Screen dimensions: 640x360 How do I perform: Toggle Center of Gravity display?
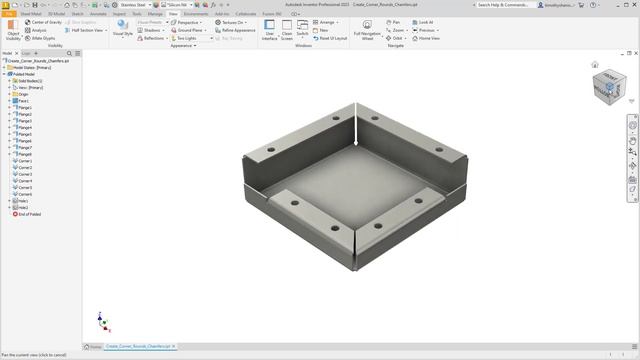(x=43, y=22)
